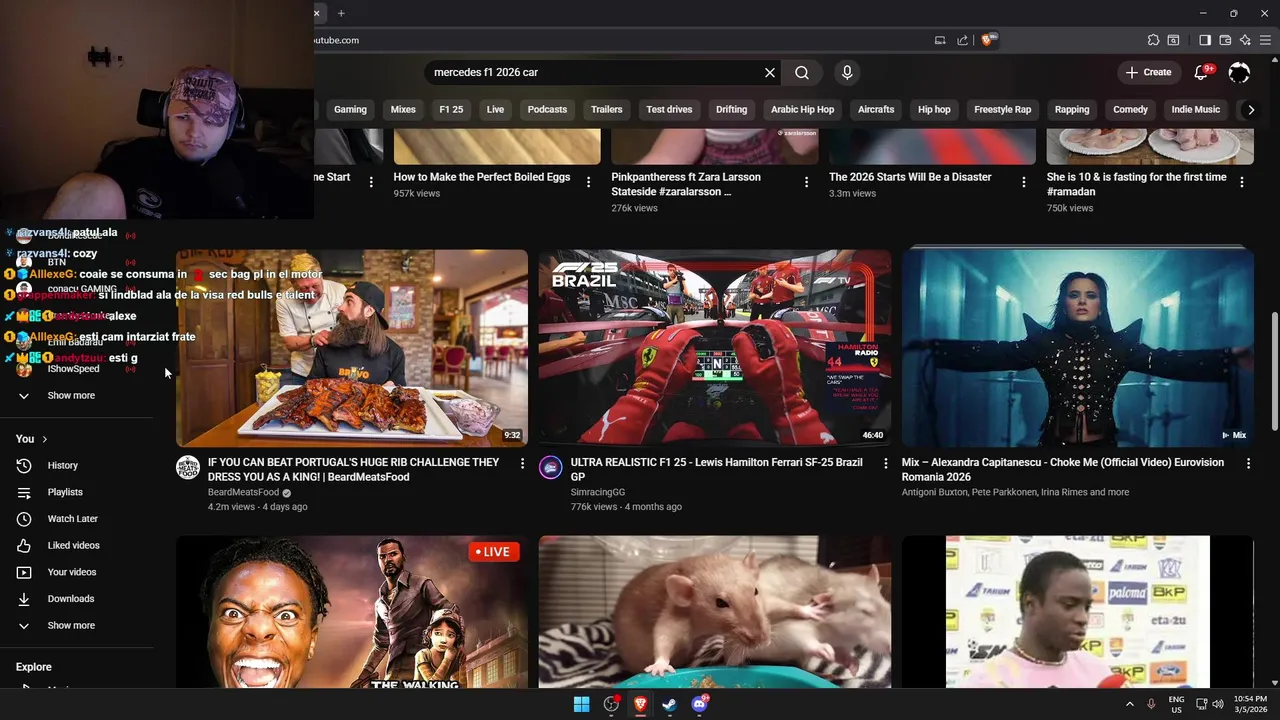Open SimracingGG channel avatar
Screen dimensions: 1280x720
pos(551,467)
